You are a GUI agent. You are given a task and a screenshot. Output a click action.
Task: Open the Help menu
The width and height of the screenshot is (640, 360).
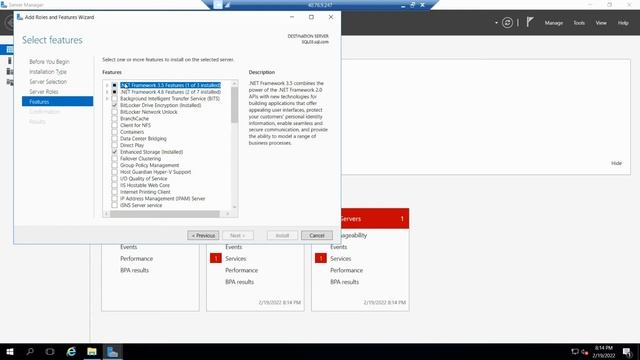pos(623,23)
